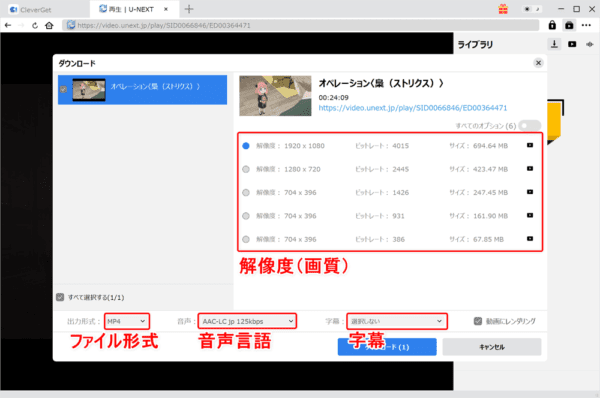Click the video thumbnail in left list

click(89, 90)
